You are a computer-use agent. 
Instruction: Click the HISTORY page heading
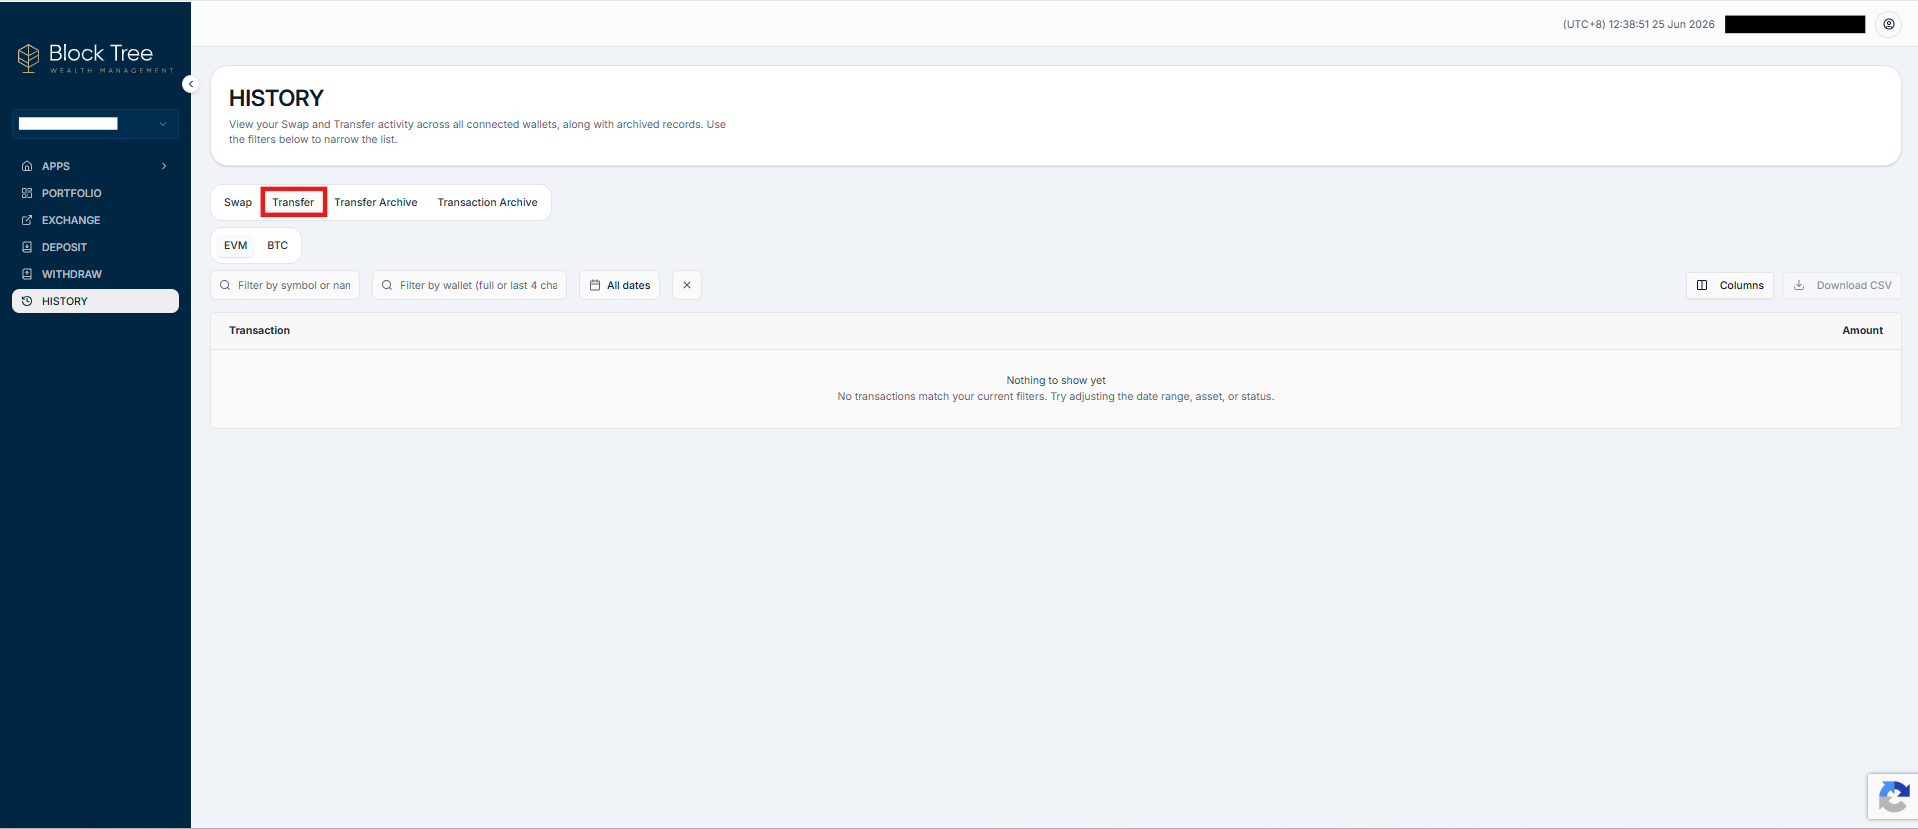276,98
